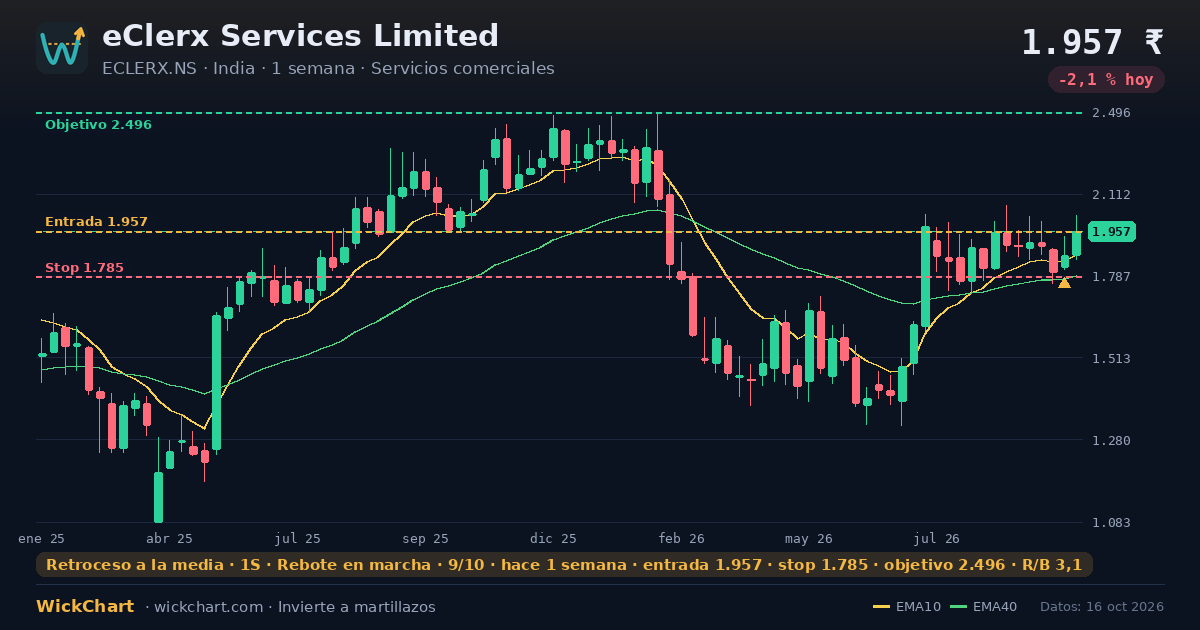The image size is (1200, 630).
Task: Click the Objetivo 2.496 label
Action: click(x=98, y=125)
